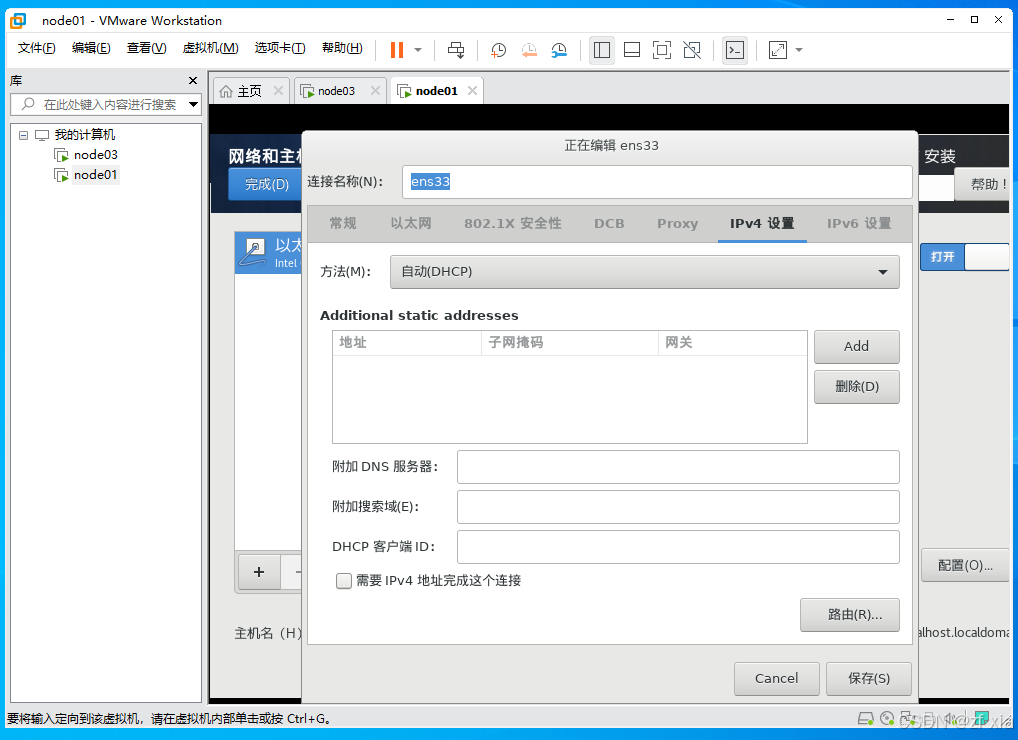Click the connection name field ens33

(x=657, y=182)
